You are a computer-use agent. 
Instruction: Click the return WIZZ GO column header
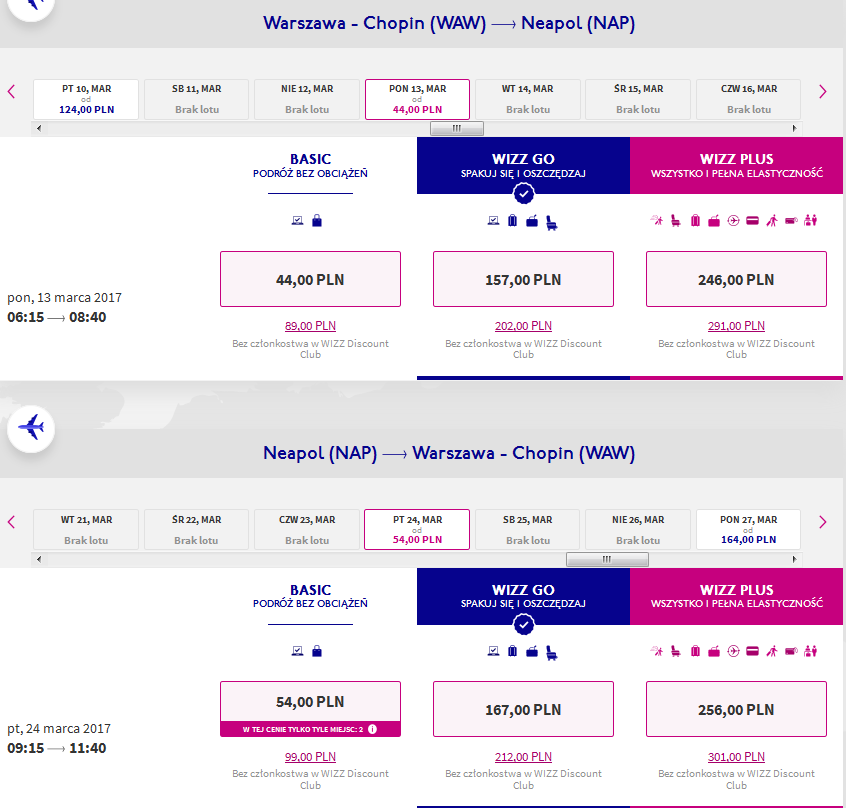(x=523, y=596)
